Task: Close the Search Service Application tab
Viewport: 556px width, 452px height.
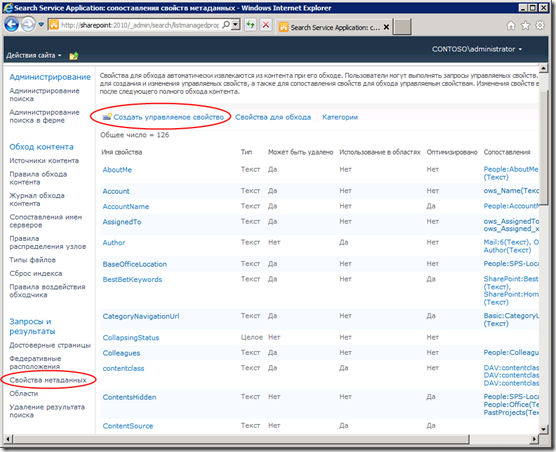Action: coord(387,27)
